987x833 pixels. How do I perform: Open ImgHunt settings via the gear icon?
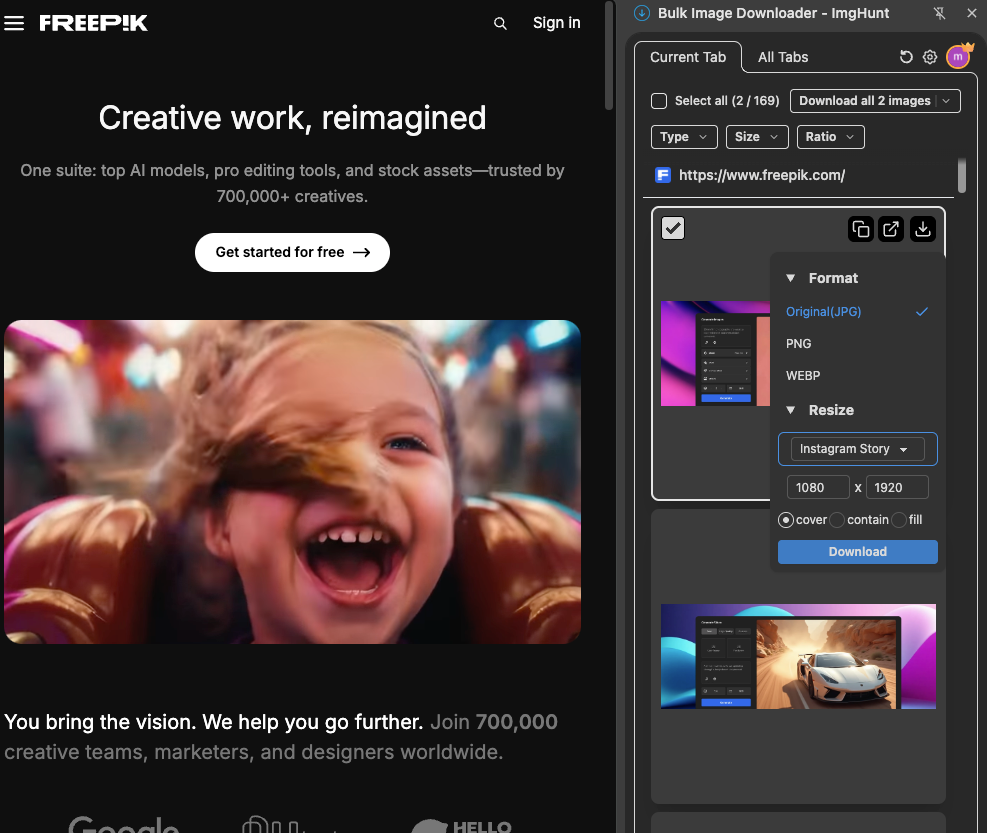pos(930,57)
